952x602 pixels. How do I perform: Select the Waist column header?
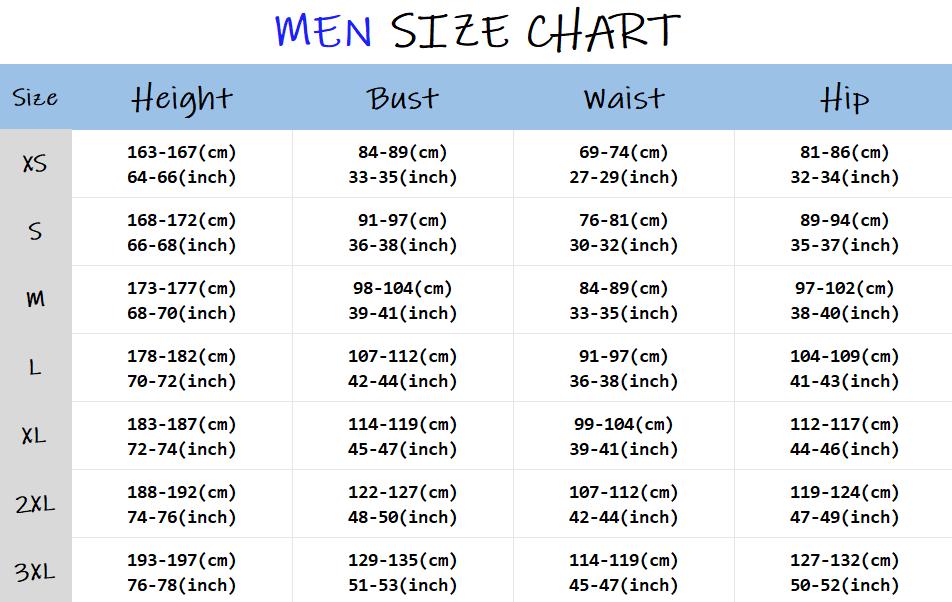(x=624, y=98)
